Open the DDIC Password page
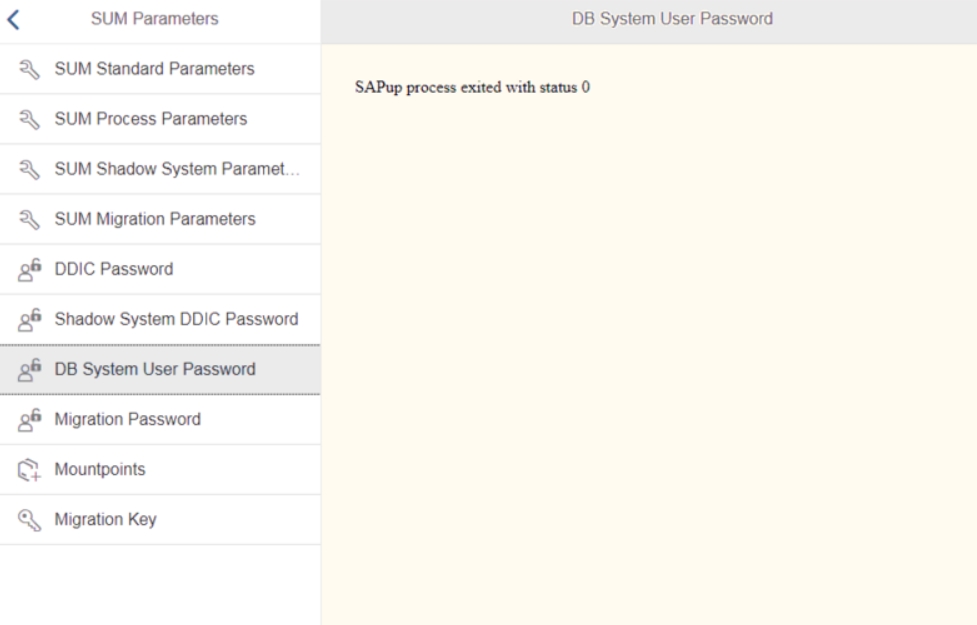Image resolution: width=977 pixels, height=625 pixels. coord(160,269)
